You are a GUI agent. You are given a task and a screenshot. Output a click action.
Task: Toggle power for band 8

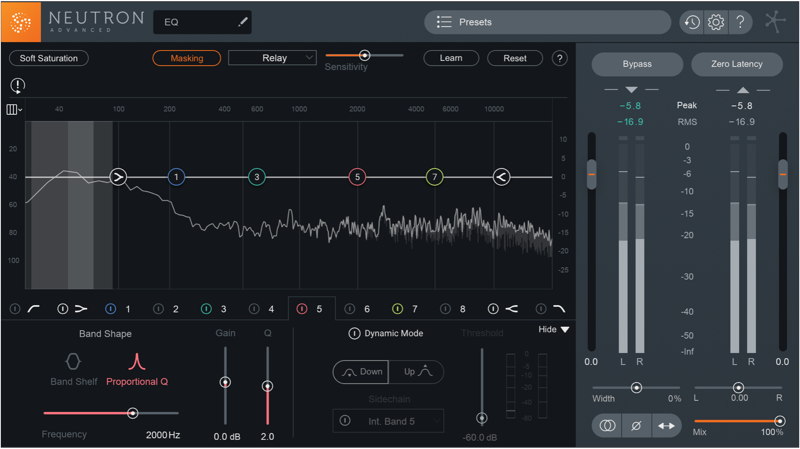click(445, 309)
